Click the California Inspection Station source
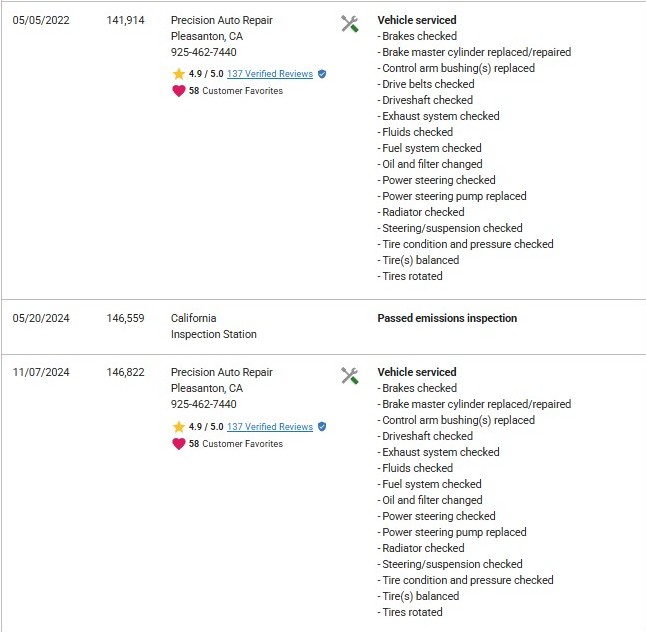This screenshot has height=632, width=646. tap(213, 326)
